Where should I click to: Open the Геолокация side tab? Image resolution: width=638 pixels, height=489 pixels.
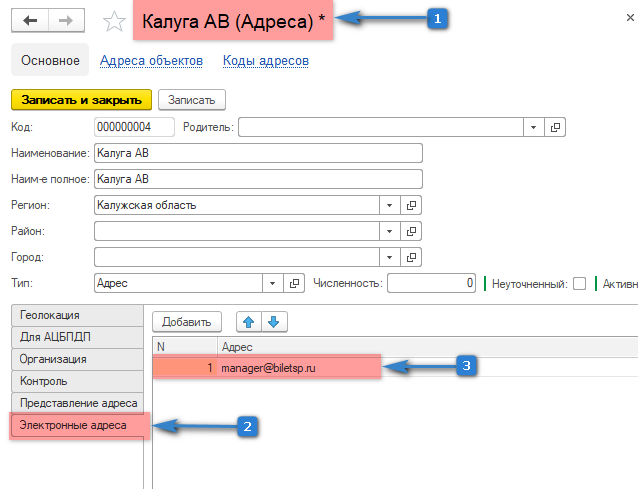(76, 315)
